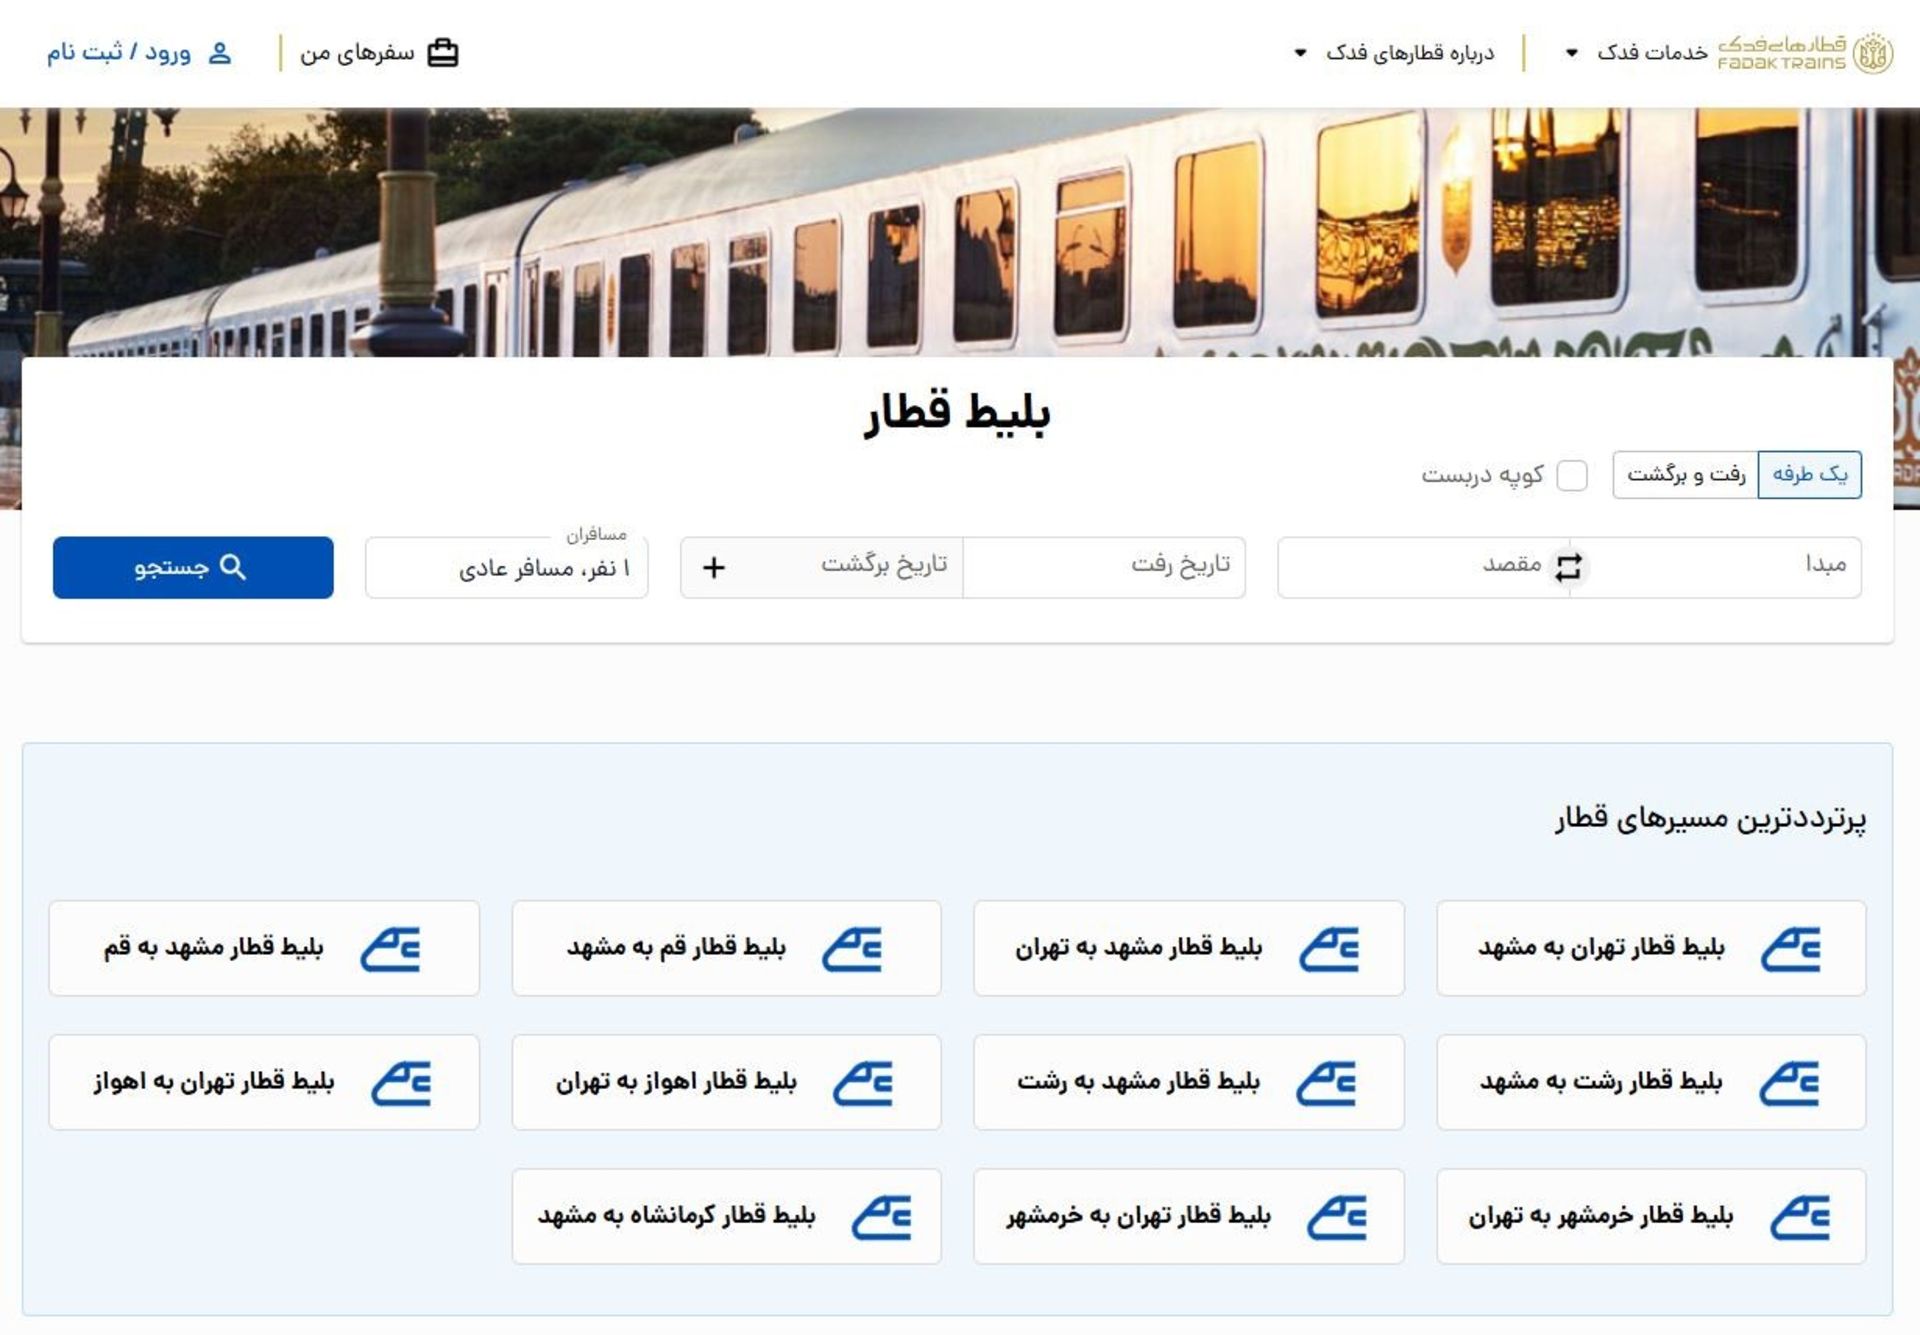Open بلیط قطار اهواز به تهران route
1920x1335 pixels.
click(725, 1082)
